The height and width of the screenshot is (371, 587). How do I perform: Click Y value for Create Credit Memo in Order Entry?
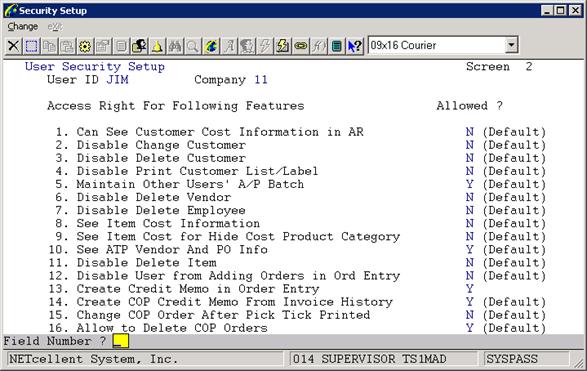(469, 289)
